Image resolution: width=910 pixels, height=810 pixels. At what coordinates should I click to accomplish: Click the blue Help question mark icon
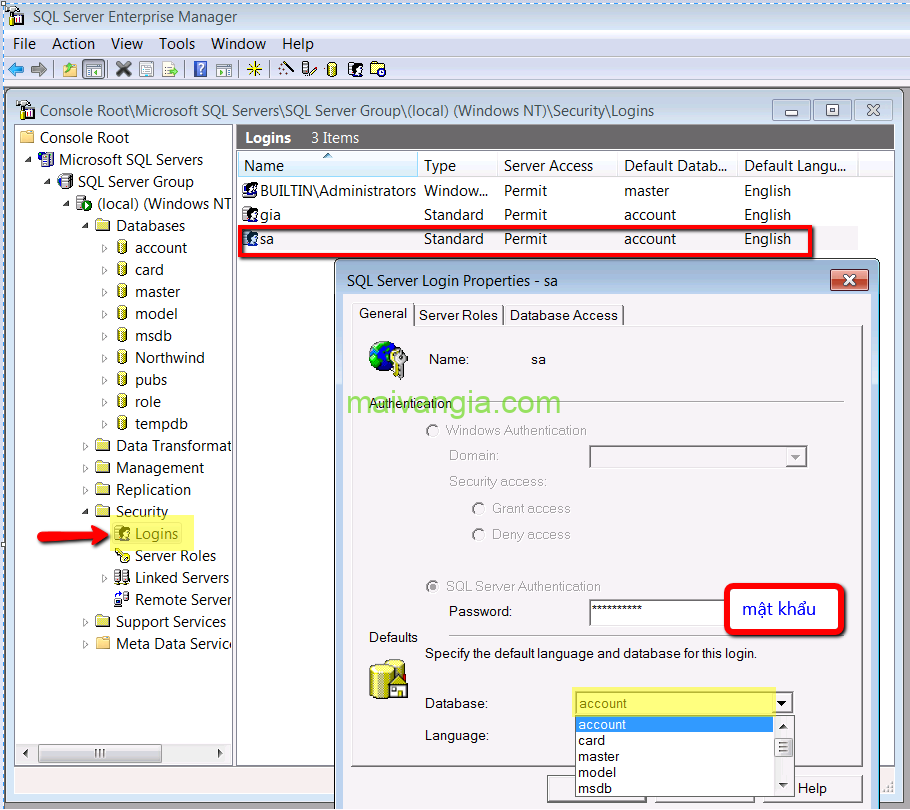(200, 69)
